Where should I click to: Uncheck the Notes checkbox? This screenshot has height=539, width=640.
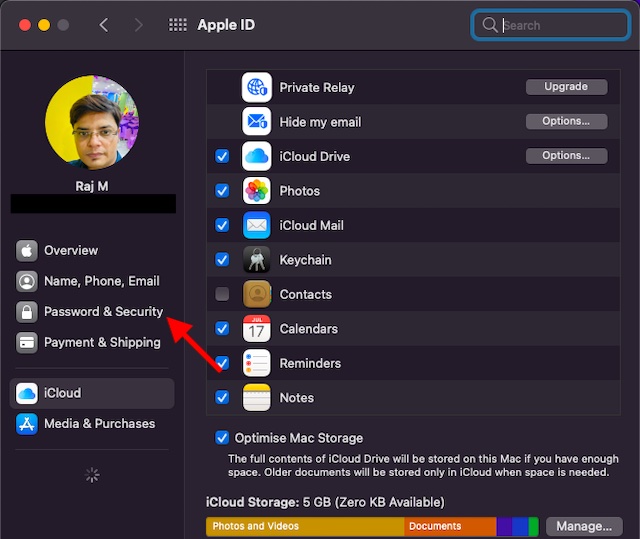coord(222,397)
